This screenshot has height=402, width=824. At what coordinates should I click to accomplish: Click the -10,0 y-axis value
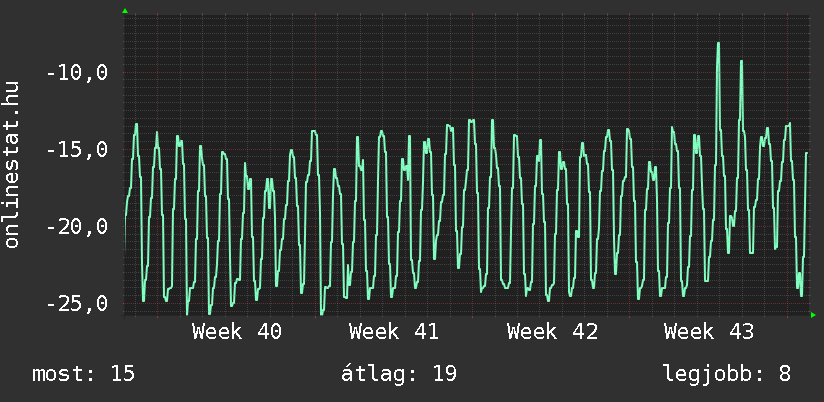tap(77, 73)
